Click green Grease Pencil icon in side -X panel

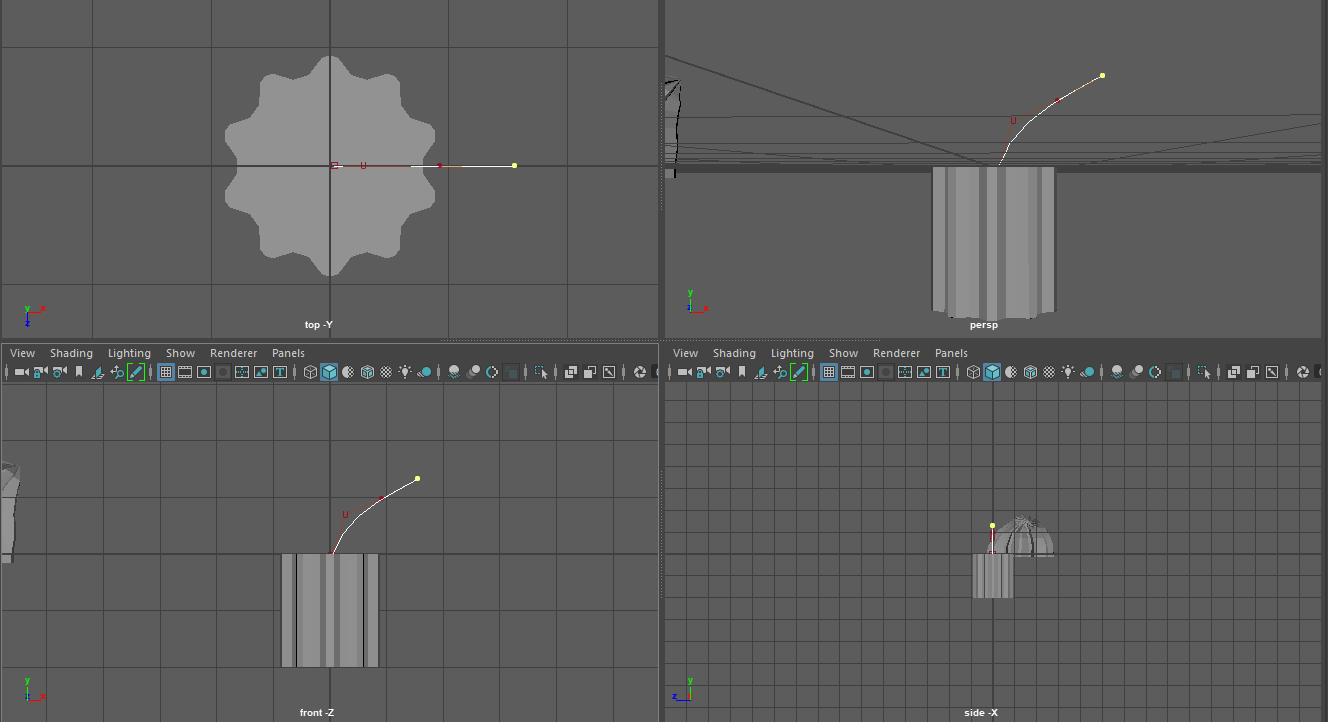(x=799, y=372)
